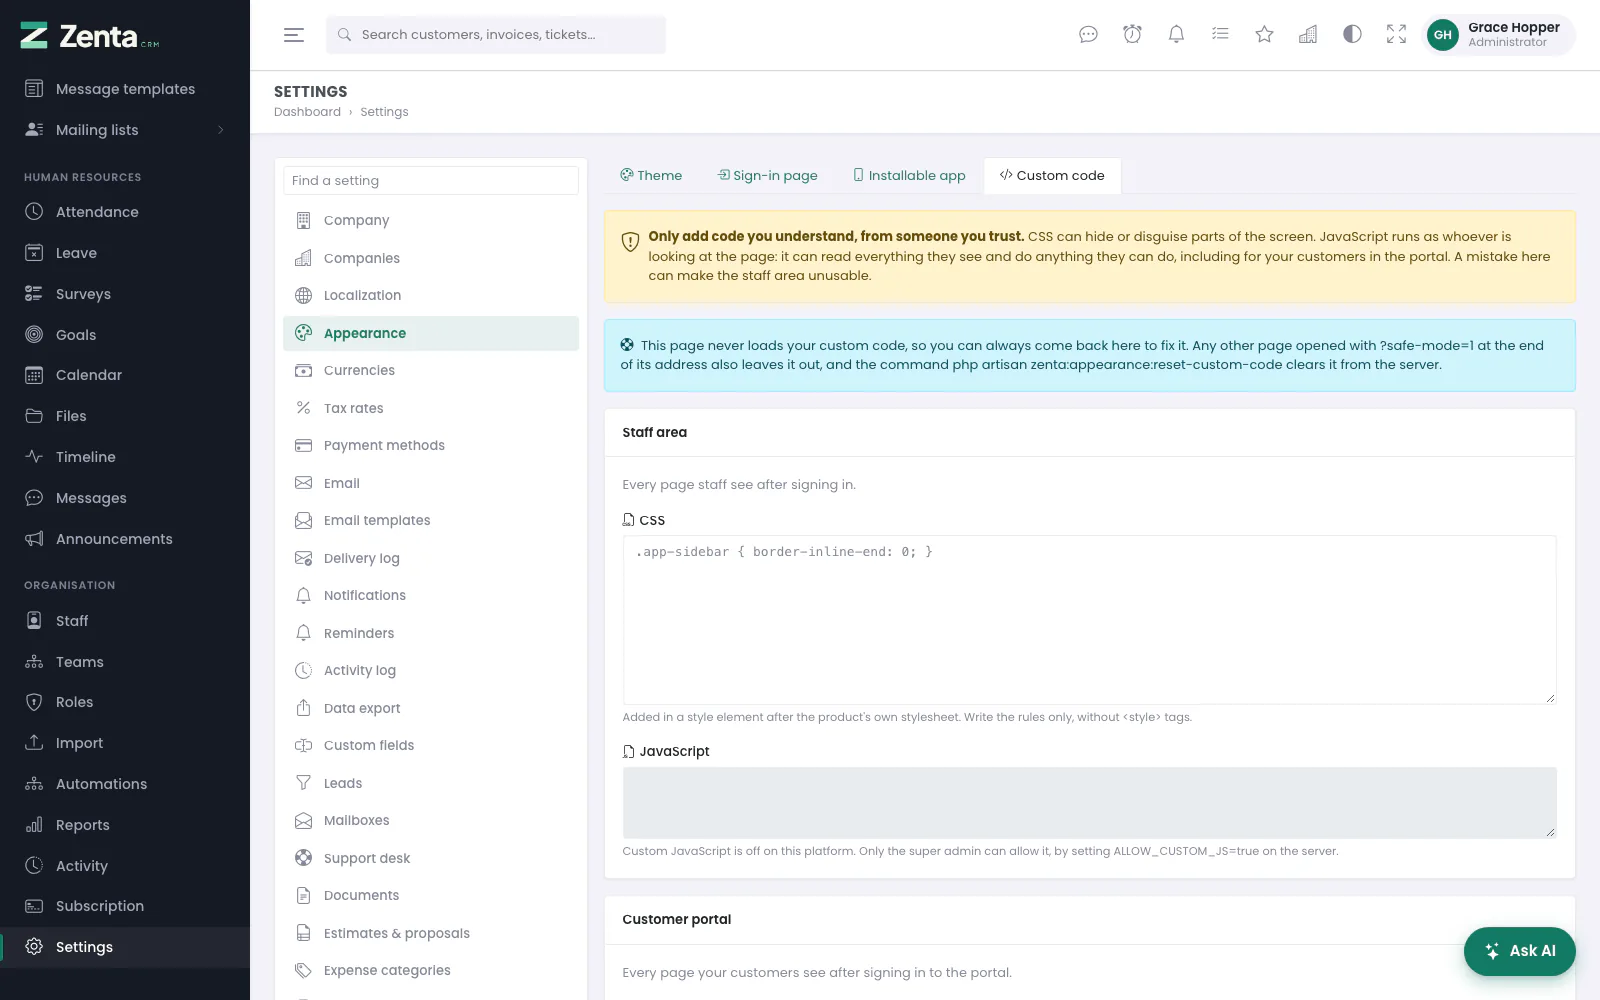This screenshot has height=1000, width=1600.
Task: Click the Find a setting field
Action: (x=431, y=181)
